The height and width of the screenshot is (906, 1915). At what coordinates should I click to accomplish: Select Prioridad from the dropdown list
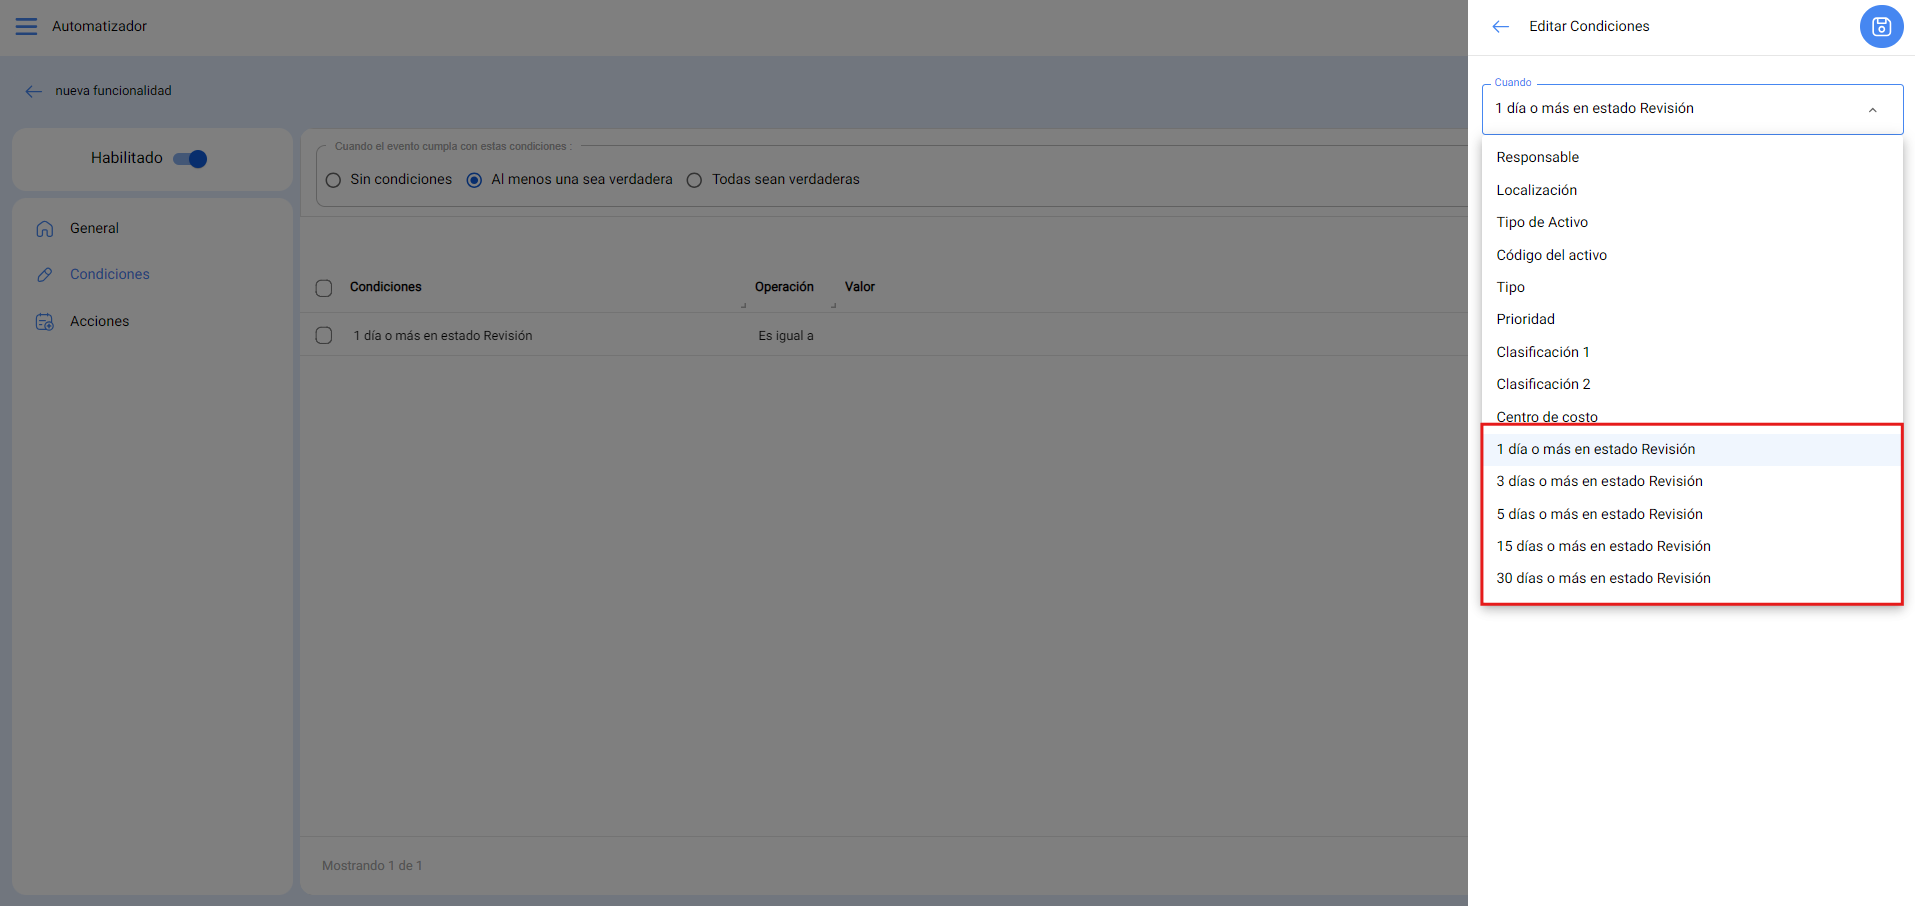tap(1525, 320)
